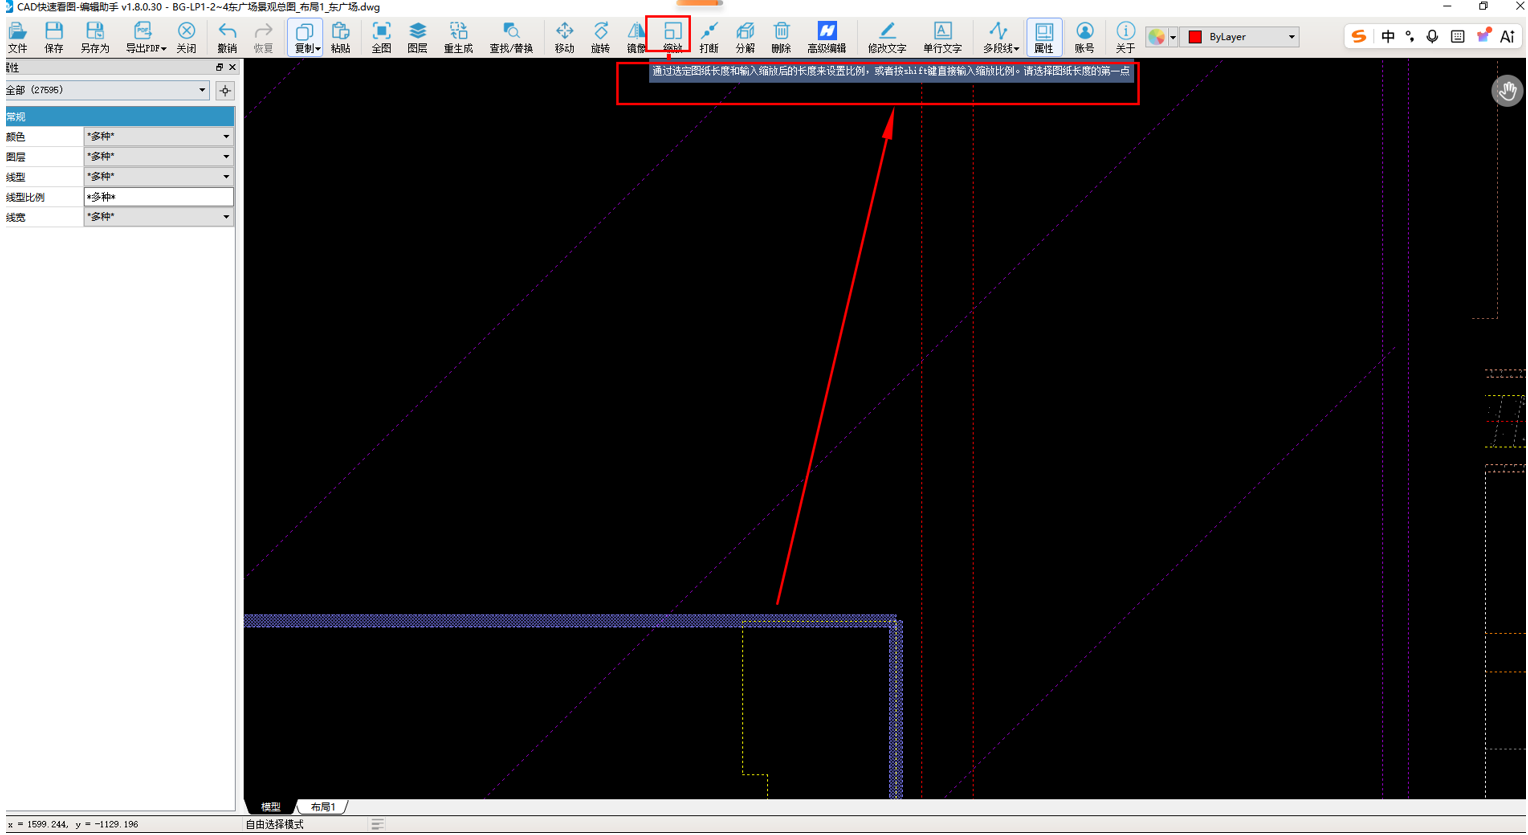Screen dimensions: 1528x835
Task: Expand the ByLayer color dropdown
Action: point(1240,37)
